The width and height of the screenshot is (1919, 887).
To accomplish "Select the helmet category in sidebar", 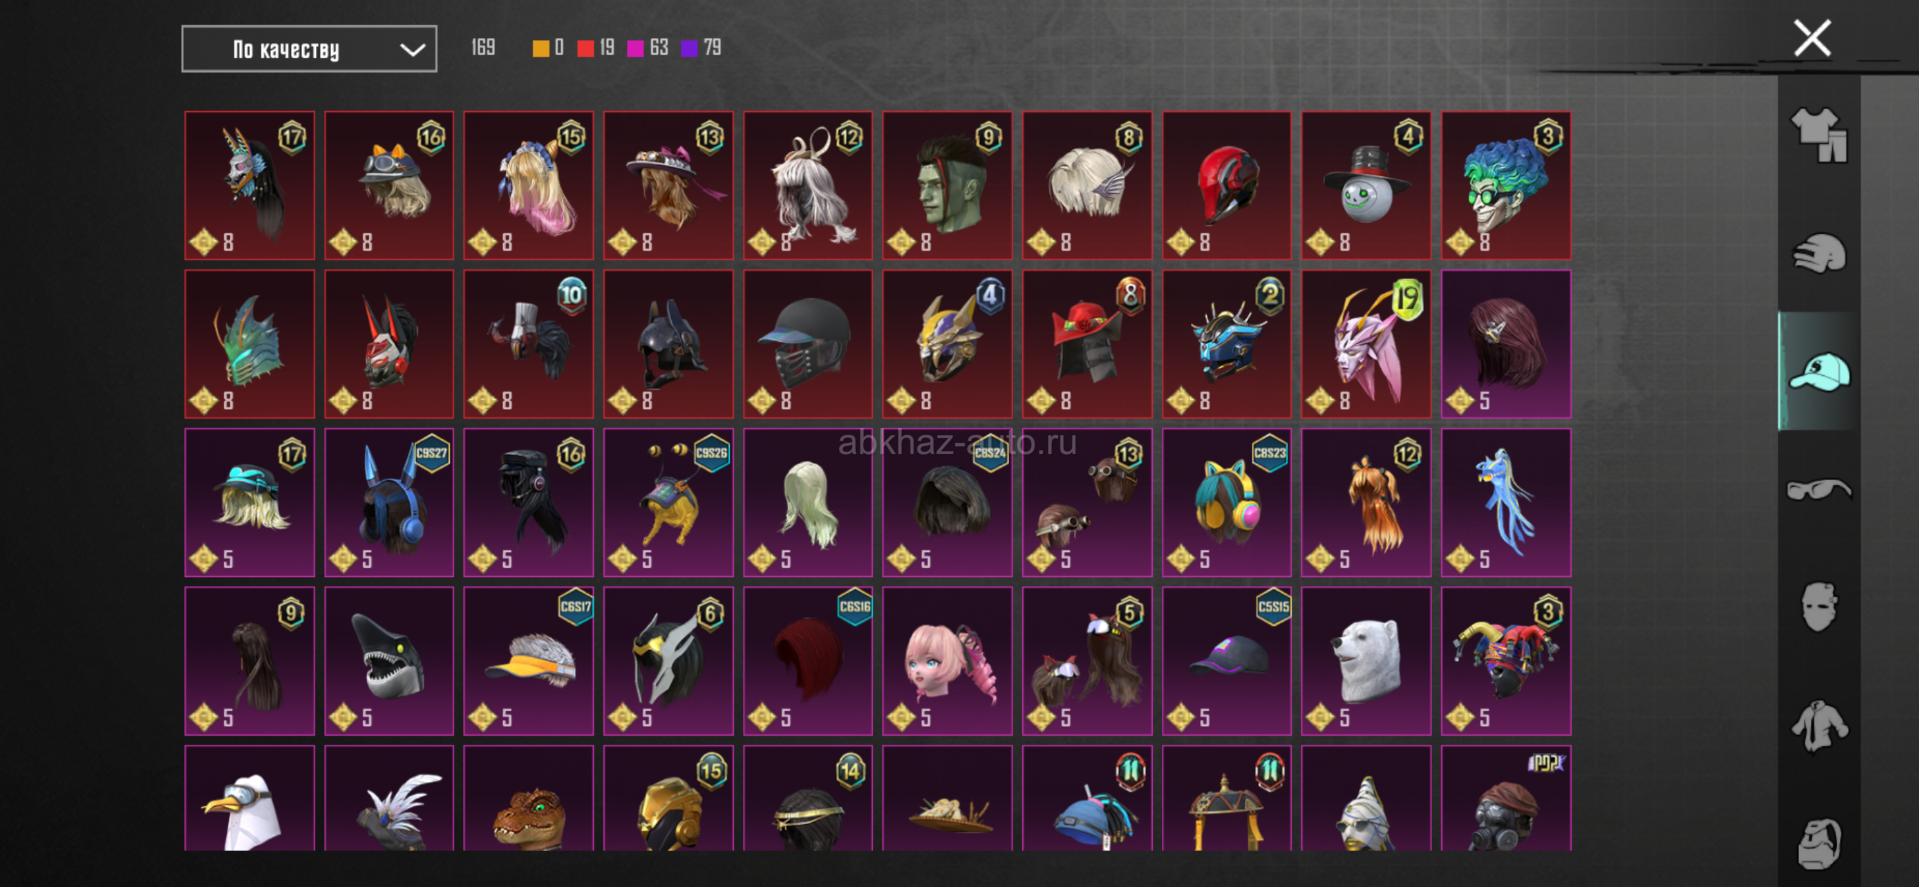I will point(1819,254).
